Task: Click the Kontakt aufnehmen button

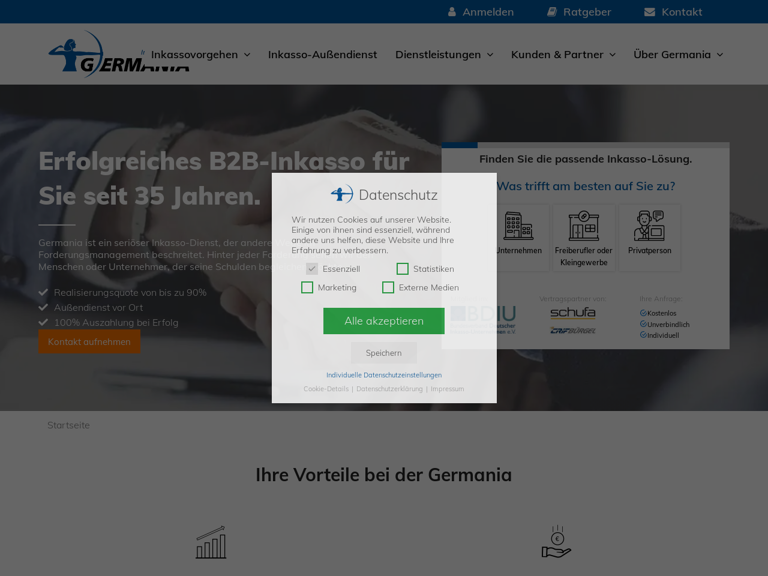Action: pyautogui.click(x=89, y=341)
